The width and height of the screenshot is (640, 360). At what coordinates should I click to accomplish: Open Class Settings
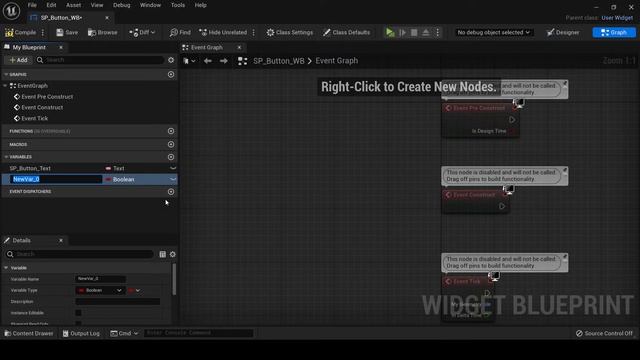pyautogui.click(x=290, y=32)
